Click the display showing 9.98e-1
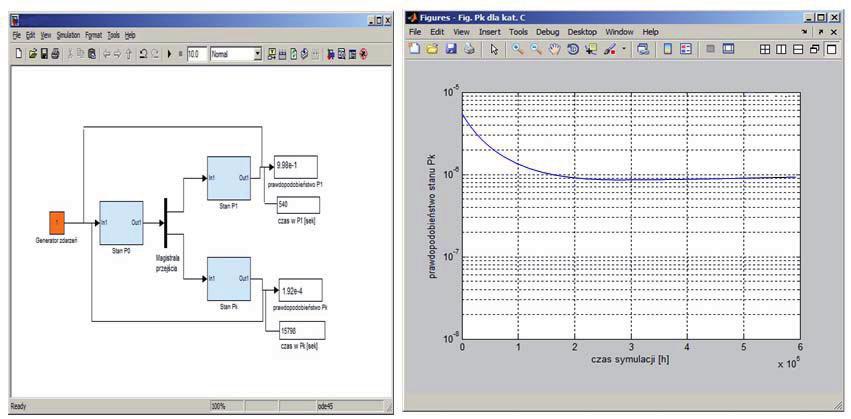This screenshot has width=851, height=419. coord(295,166)
